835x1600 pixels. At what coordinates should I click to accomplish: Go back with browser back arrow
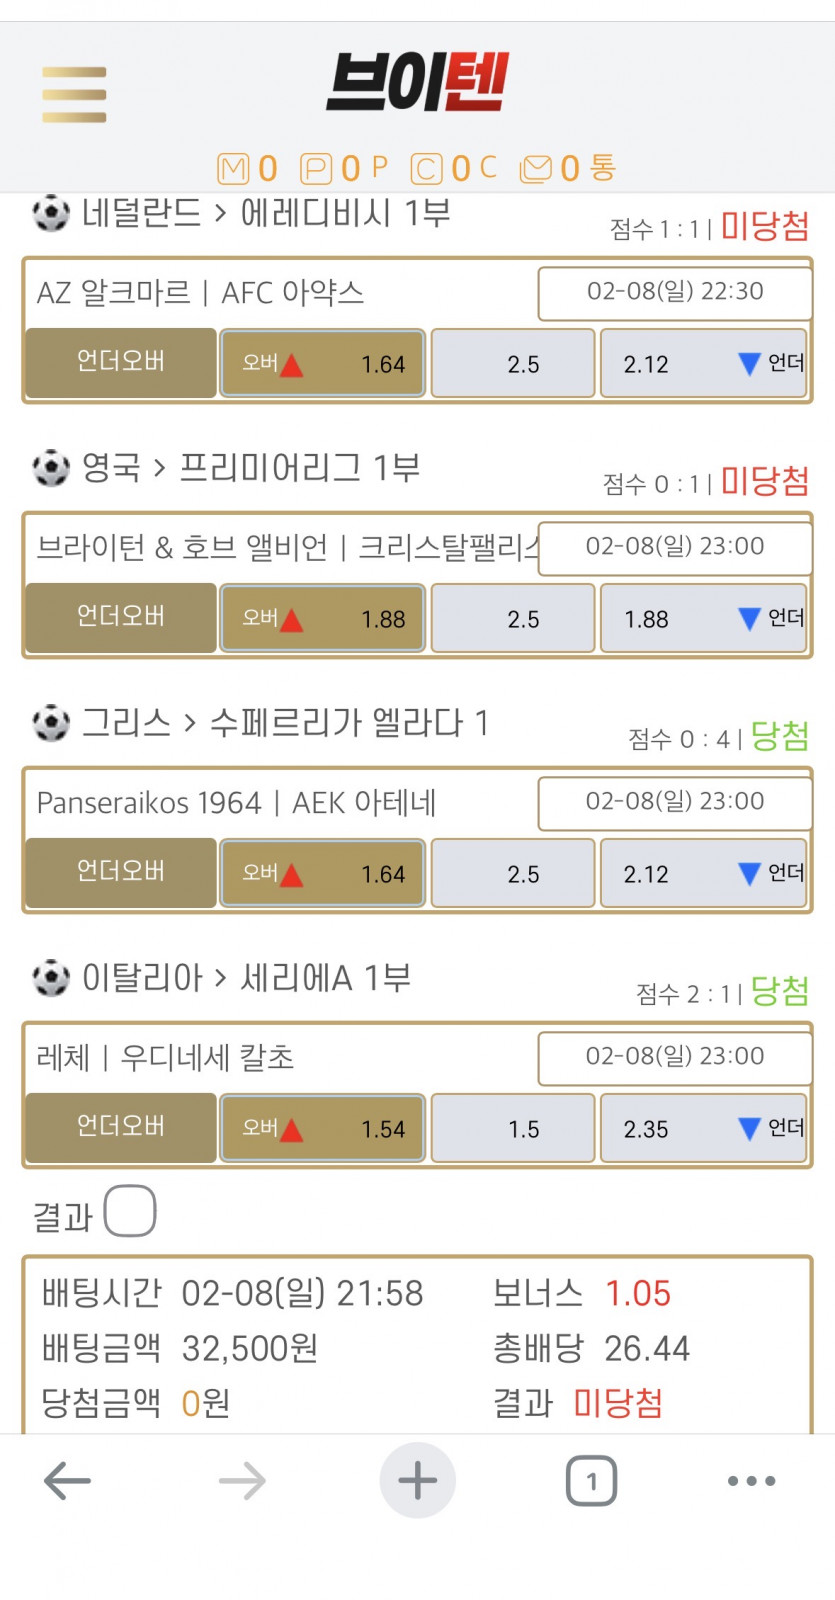(67, 1481)
